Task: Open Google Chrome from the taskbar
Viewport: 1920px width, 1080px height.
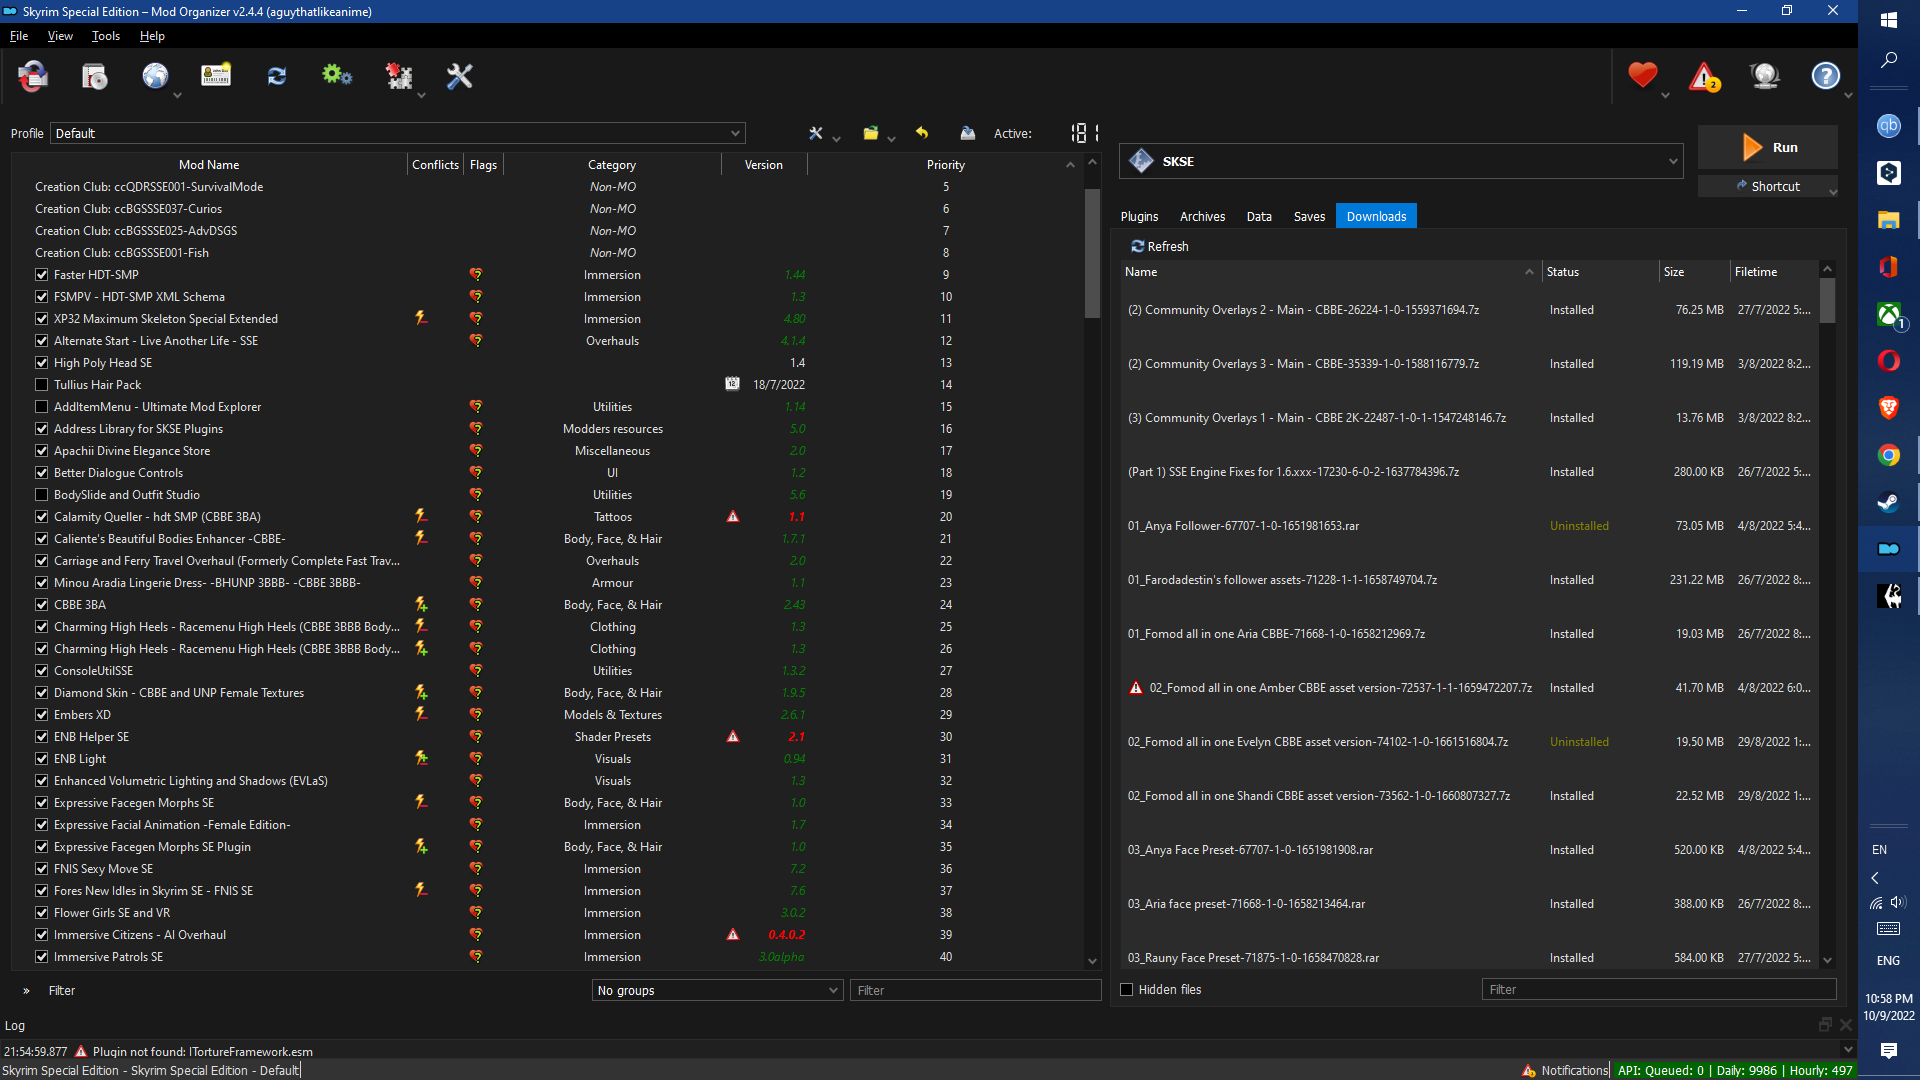Action: 1888,455
